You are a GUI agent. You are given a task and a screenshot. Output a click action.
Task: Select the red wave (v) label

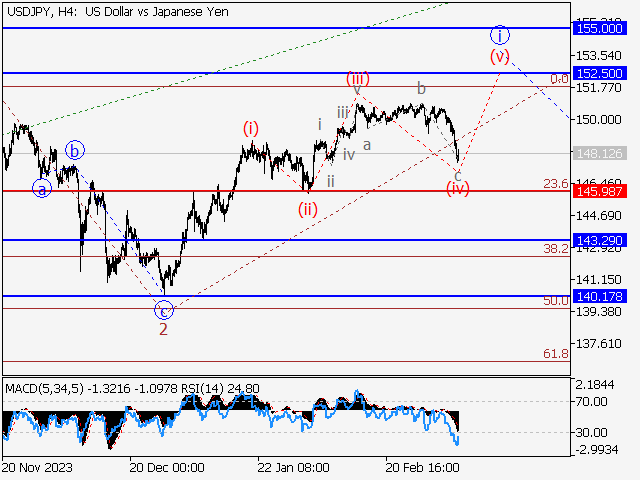500,56
